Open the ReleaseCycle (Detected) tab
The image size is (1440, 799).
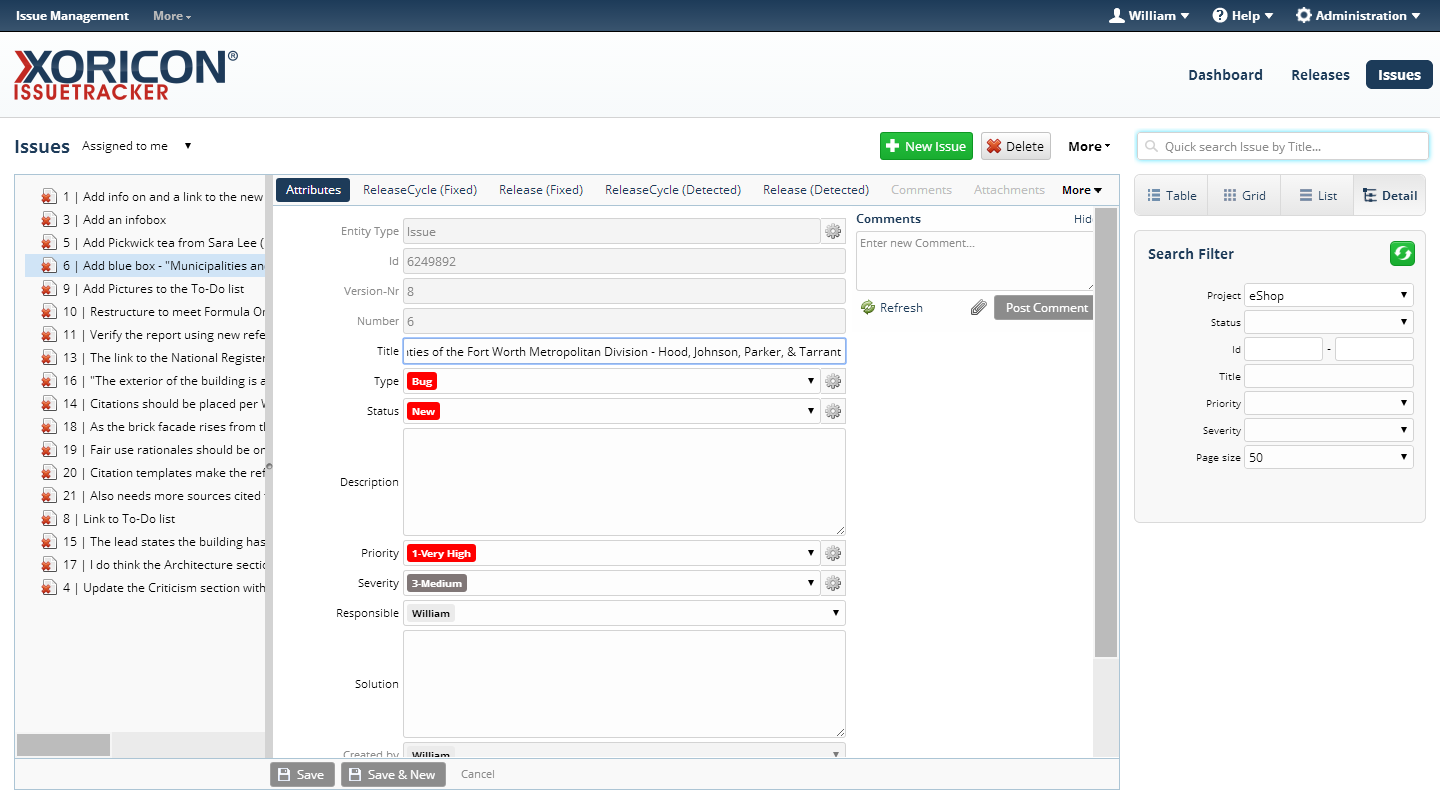click(x=673, y=190)
